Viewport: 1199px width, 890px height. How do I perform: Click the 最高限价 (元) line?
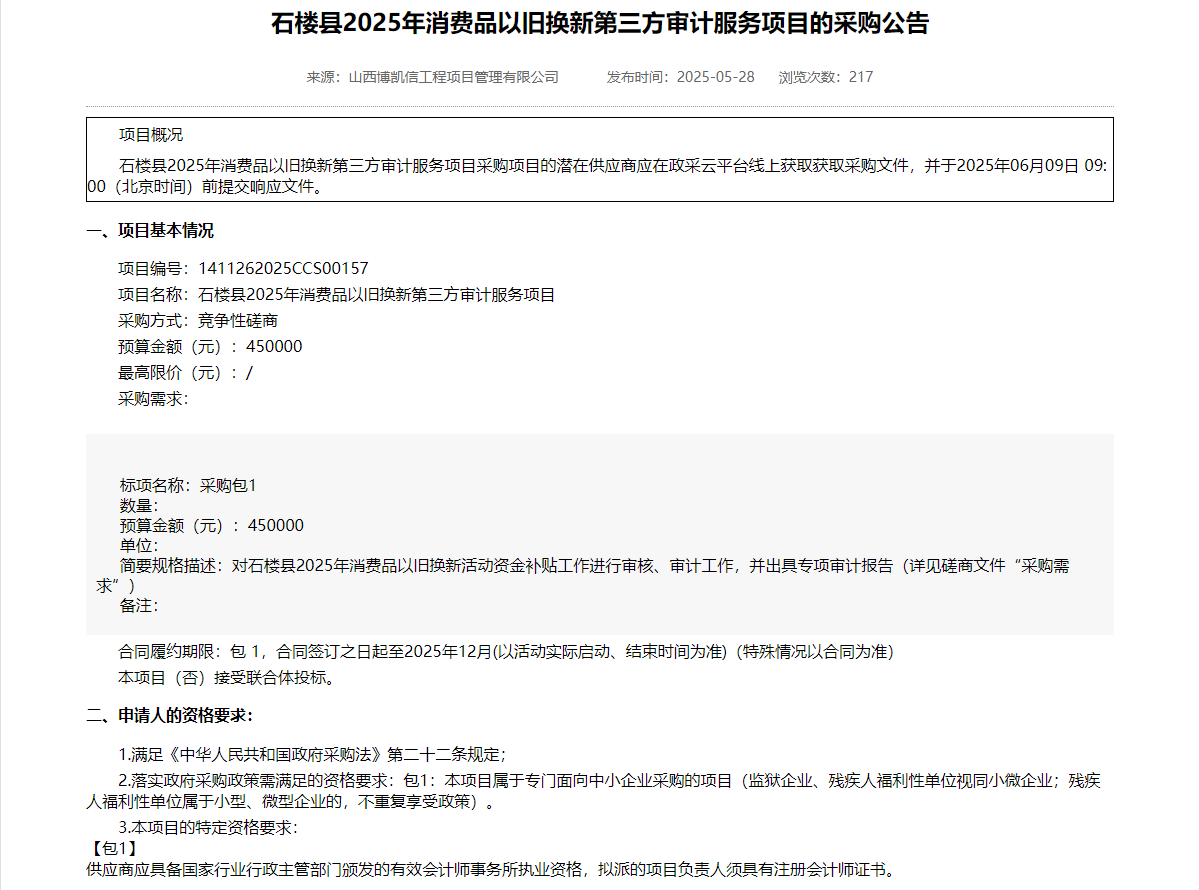pos(185,372)
